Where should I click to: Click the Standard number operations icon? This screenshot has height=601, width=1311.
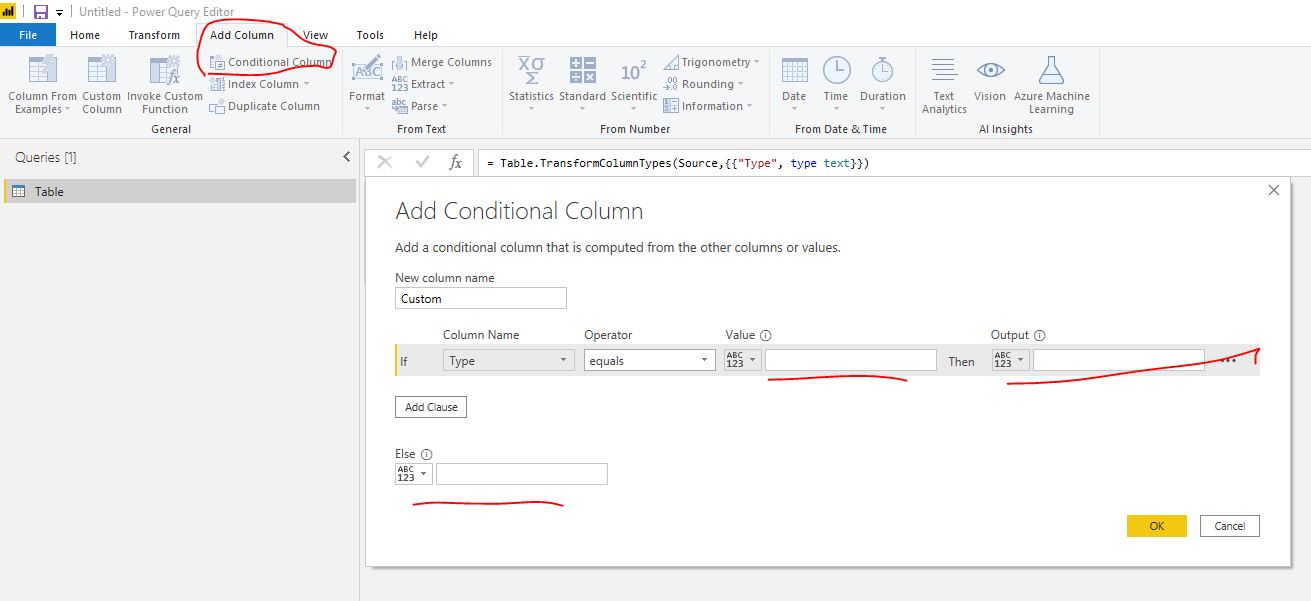(x=583, y=70)
